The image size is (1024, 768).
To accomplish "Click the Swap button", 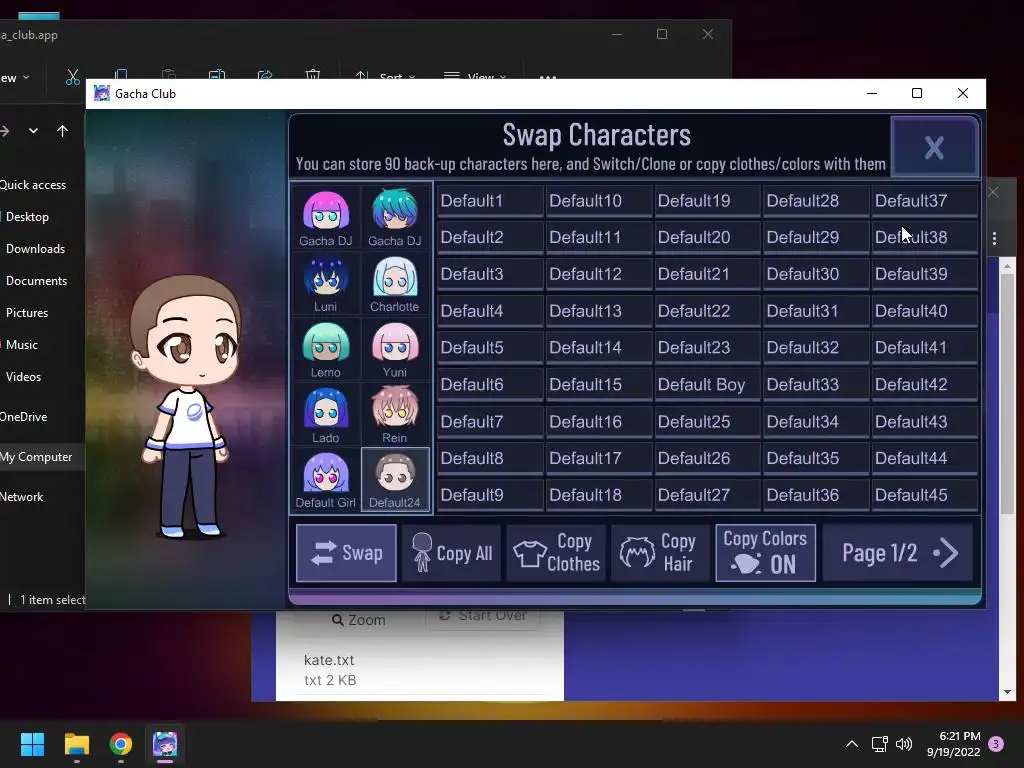I will (346, 553).
